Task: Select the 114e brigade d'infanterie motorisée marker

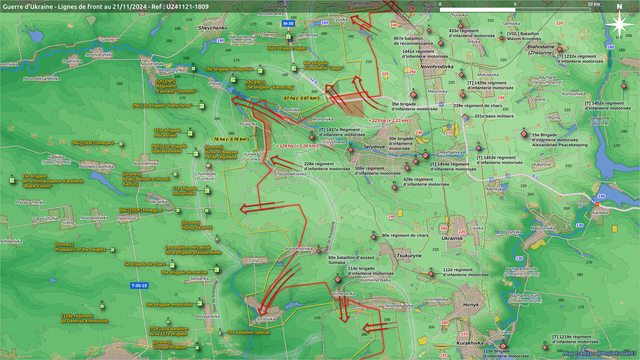Action: (x=338, y=280)
